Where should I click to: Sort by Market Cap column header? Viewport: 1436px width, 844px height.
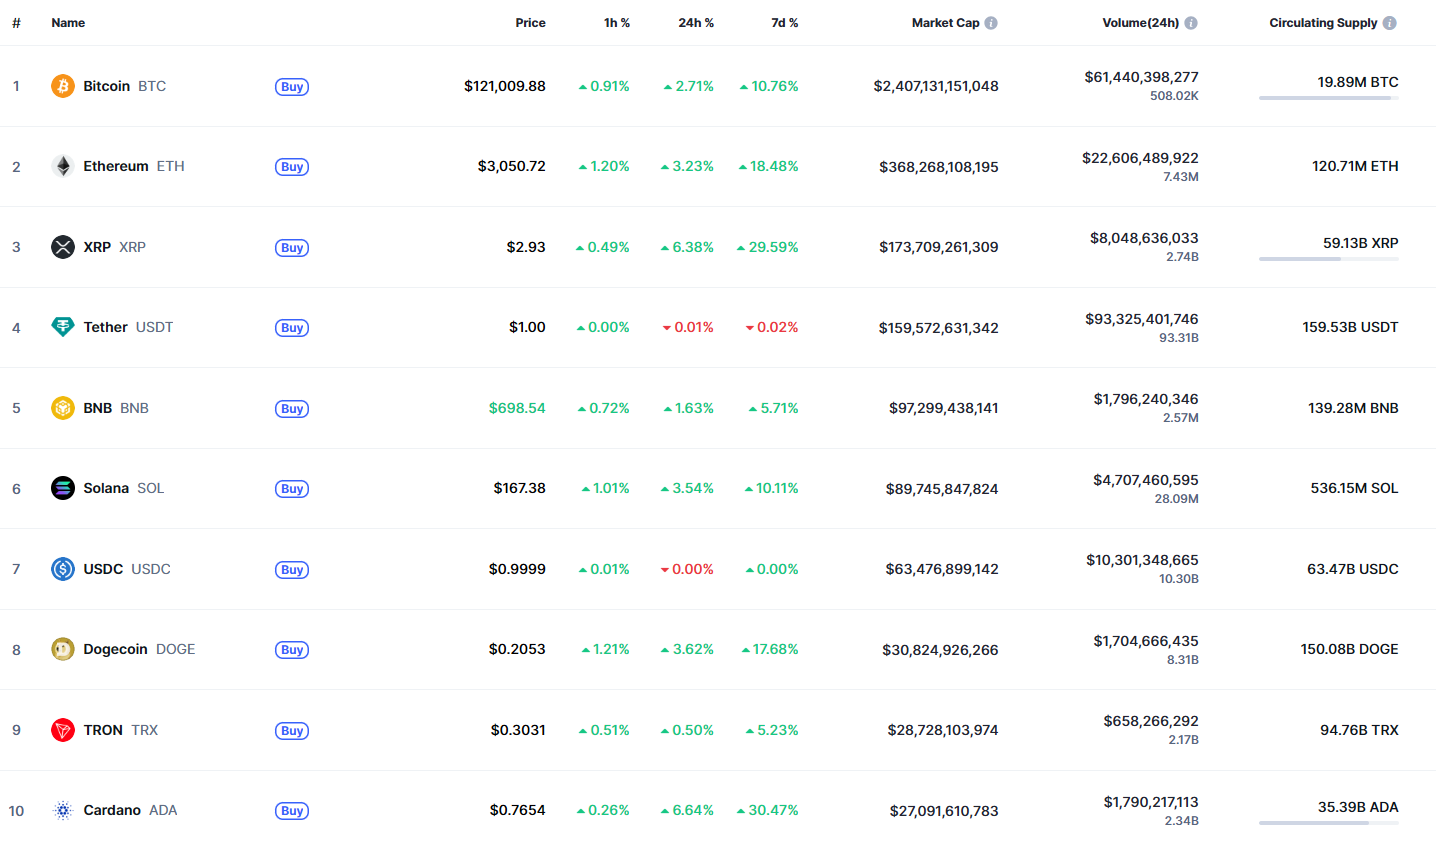[x=945, y=23]
